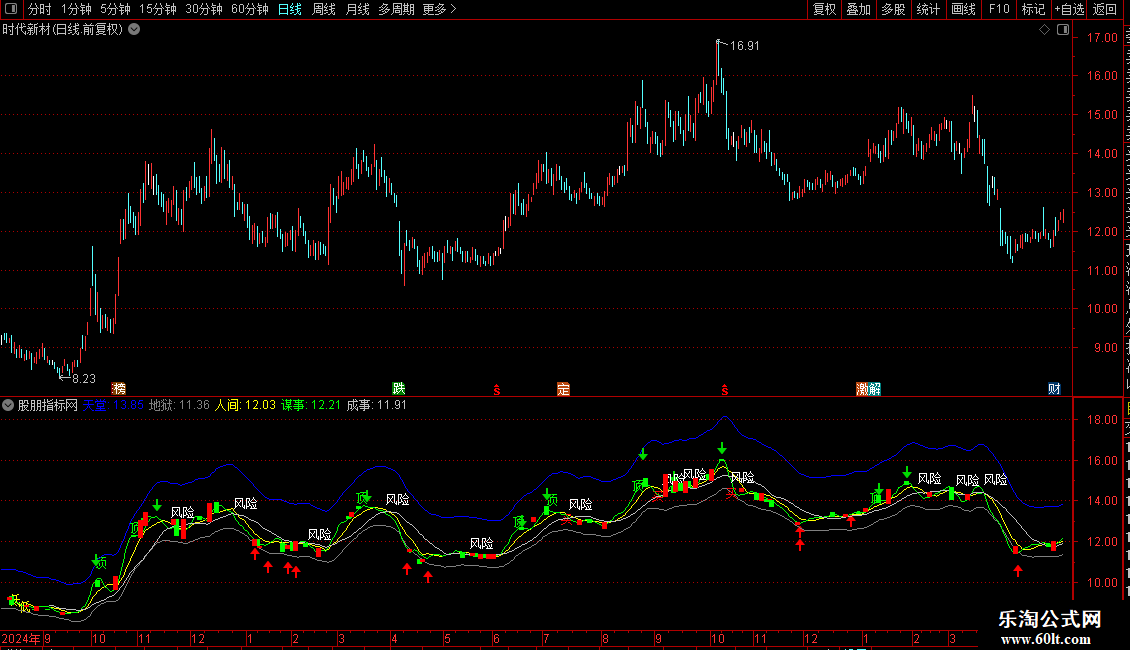Expand the 更多 periods menu
This screenshot has width=1130, height=650.
pyautogui.click(x=439, y=9)
